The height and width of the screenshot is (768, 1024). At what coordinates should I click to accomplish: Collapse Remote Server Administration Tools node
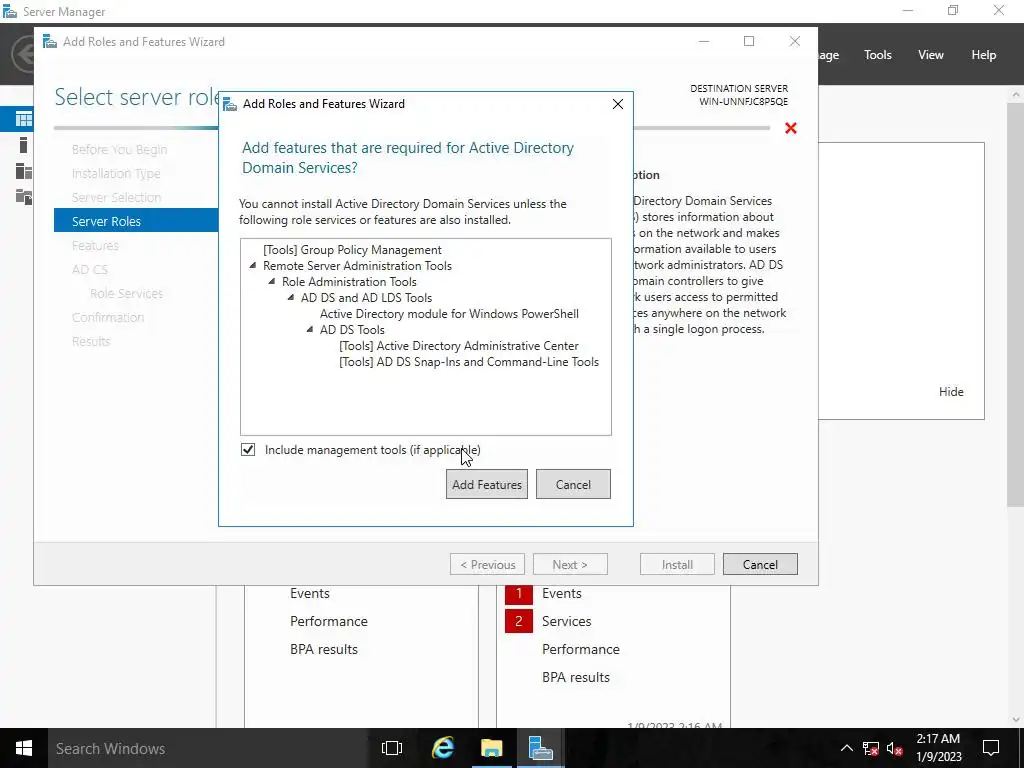tap(253, 265)
